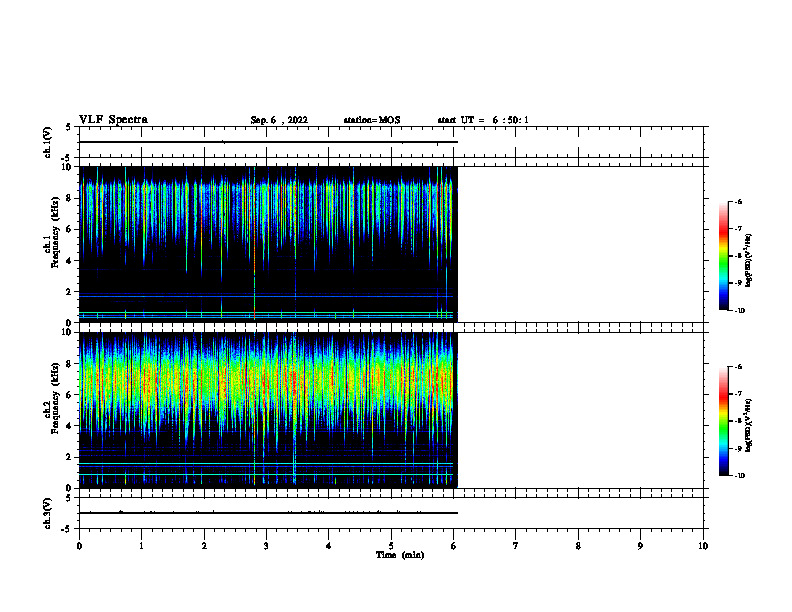Click time axis tick label "4"
This screenshot has height=612, width=792.
tap(329, 546)
